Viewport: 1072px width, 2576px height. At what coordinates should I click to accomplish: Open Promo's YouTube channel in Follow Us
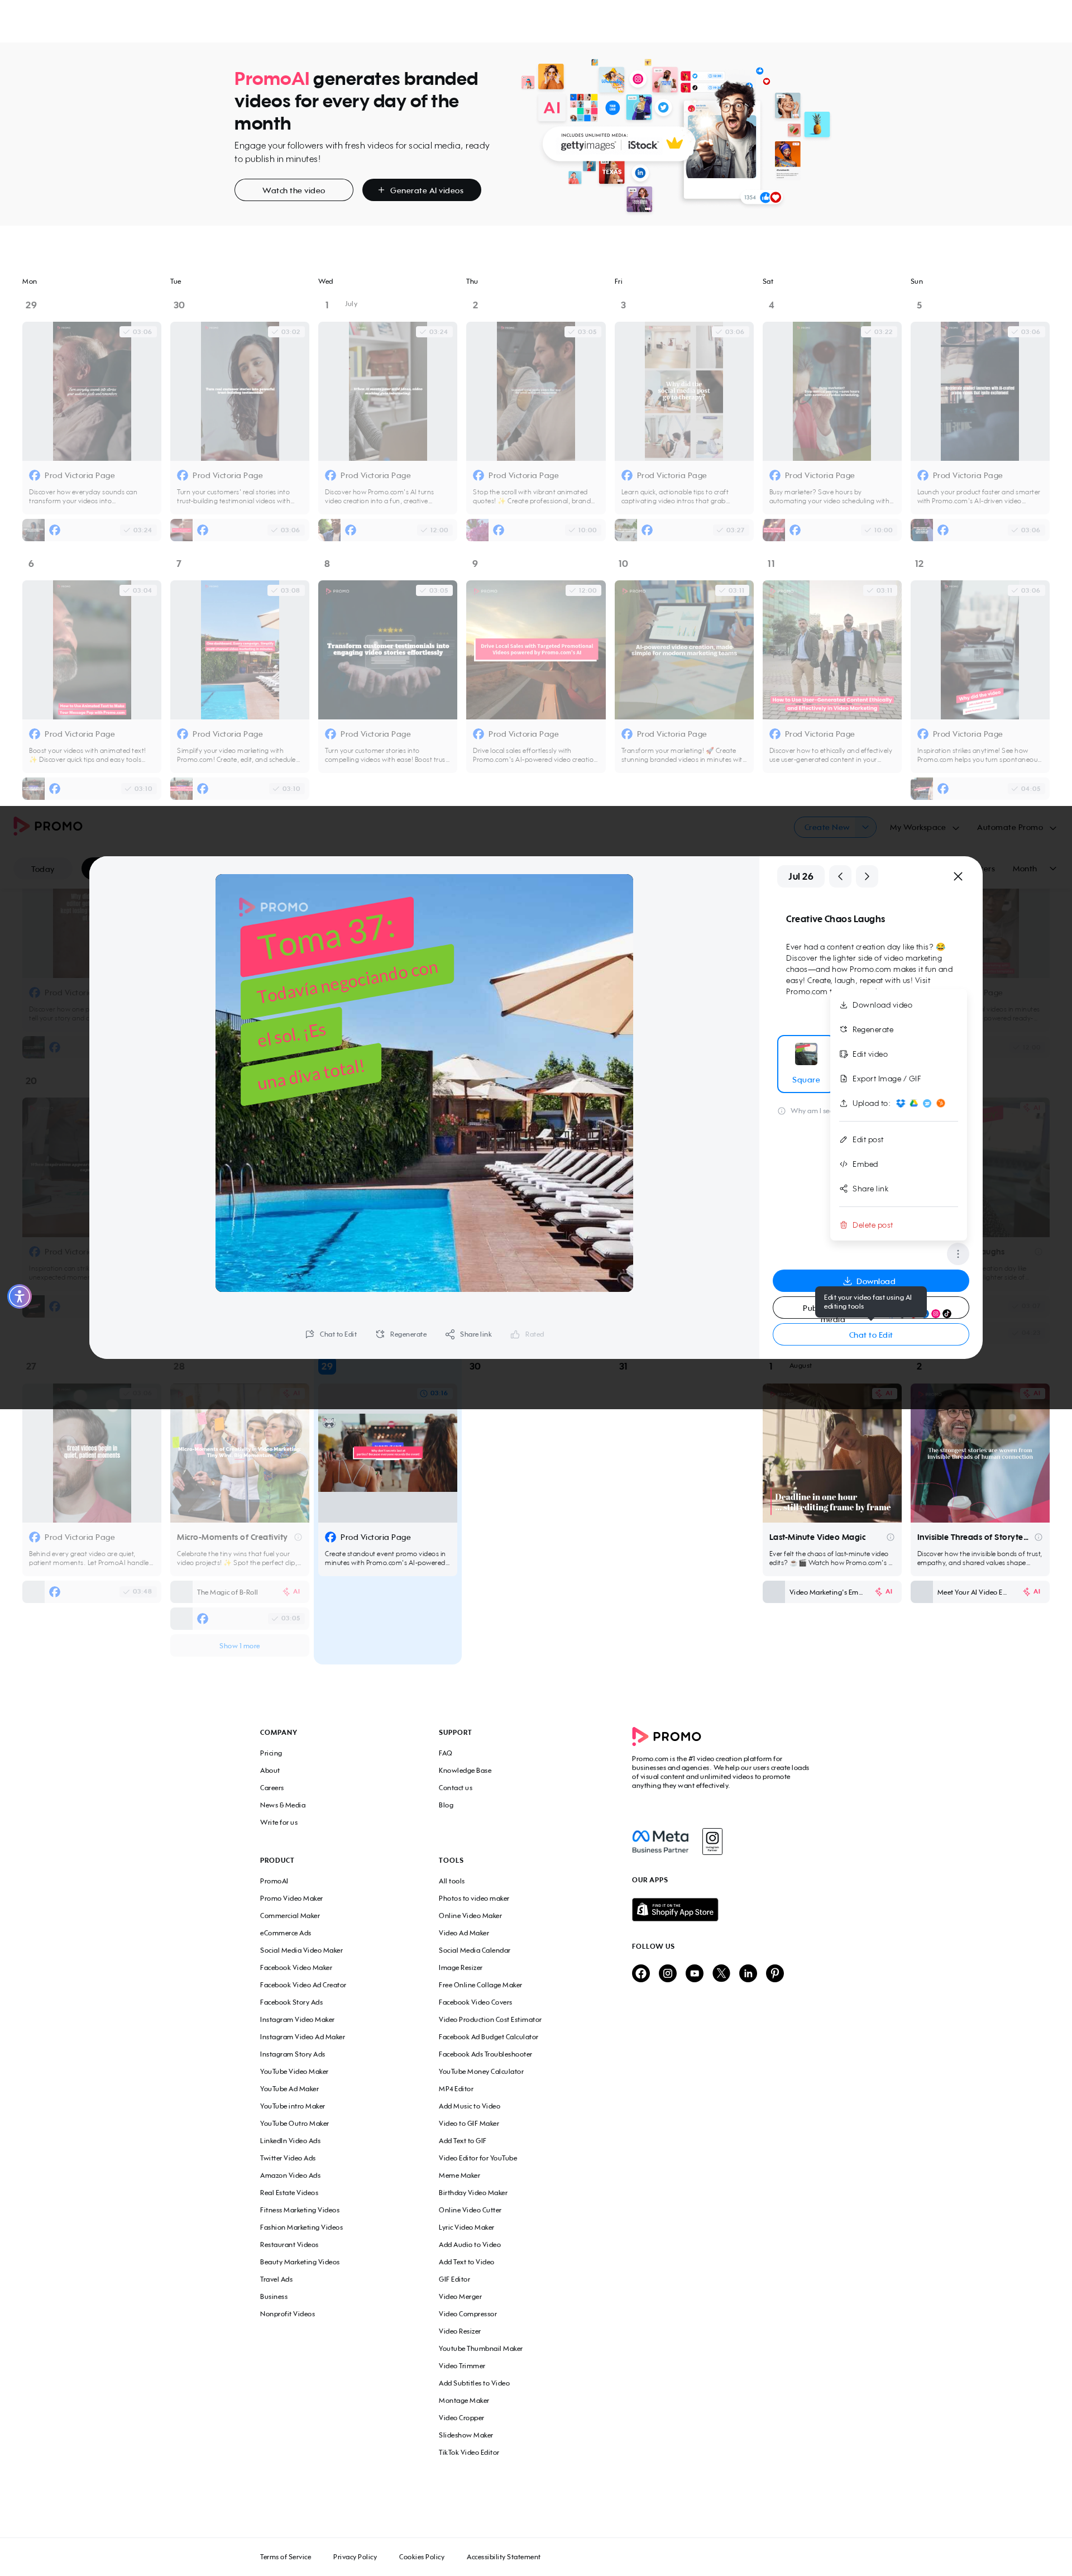(x=694, y=1973)
